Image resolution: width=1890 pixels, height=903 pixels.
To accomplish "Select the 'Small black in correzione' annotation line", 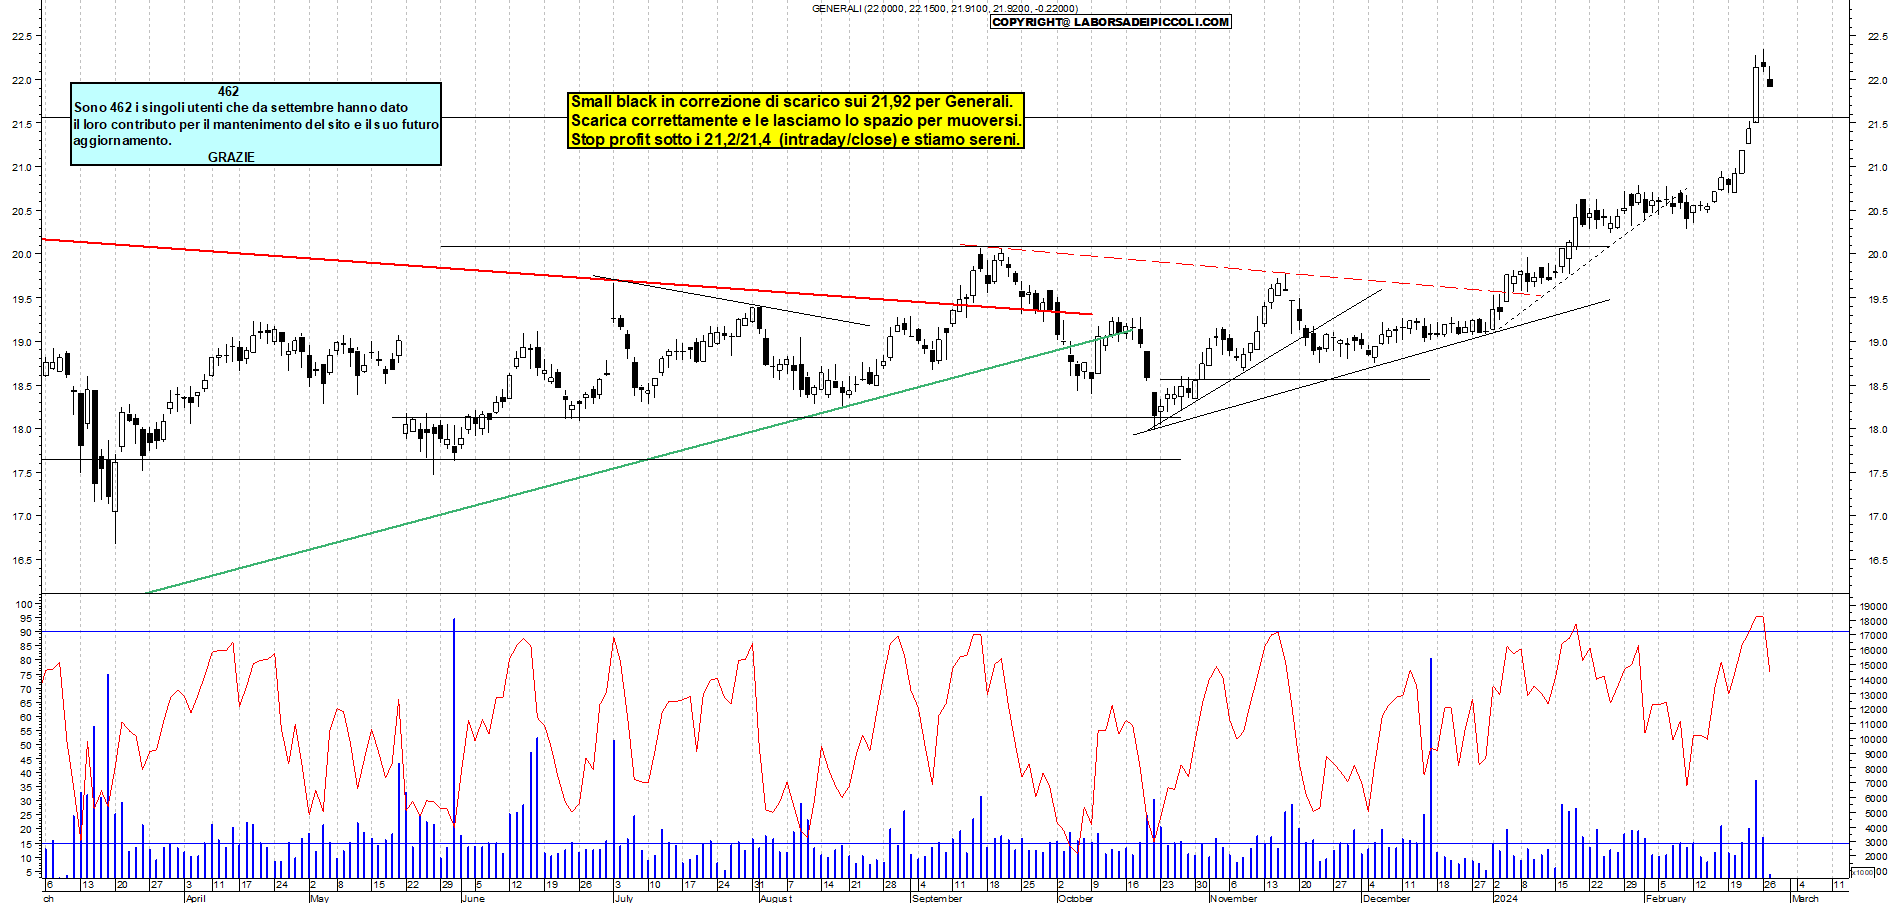I will (x=791, y=101).
